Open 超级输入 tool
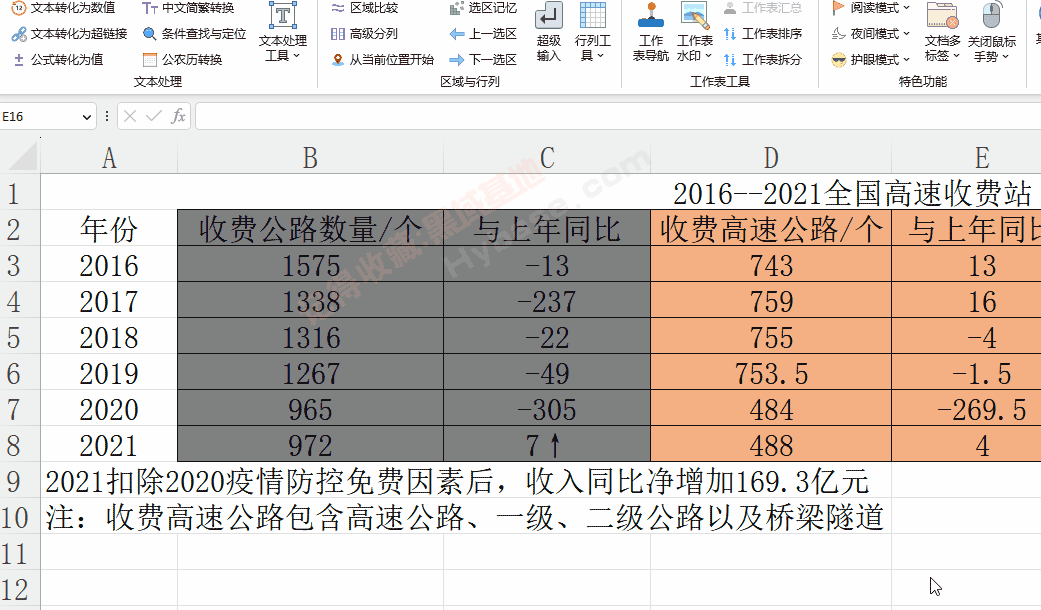This screenshot has height=610, width=1041. pyautogui.click(x=548, y=32)
